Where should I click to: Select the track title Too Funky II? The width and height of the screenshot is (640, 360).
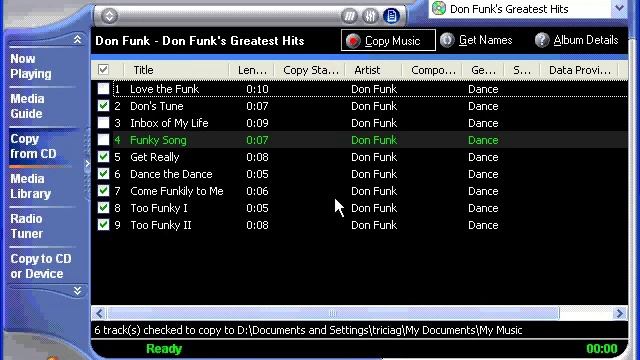pos(161,225)
